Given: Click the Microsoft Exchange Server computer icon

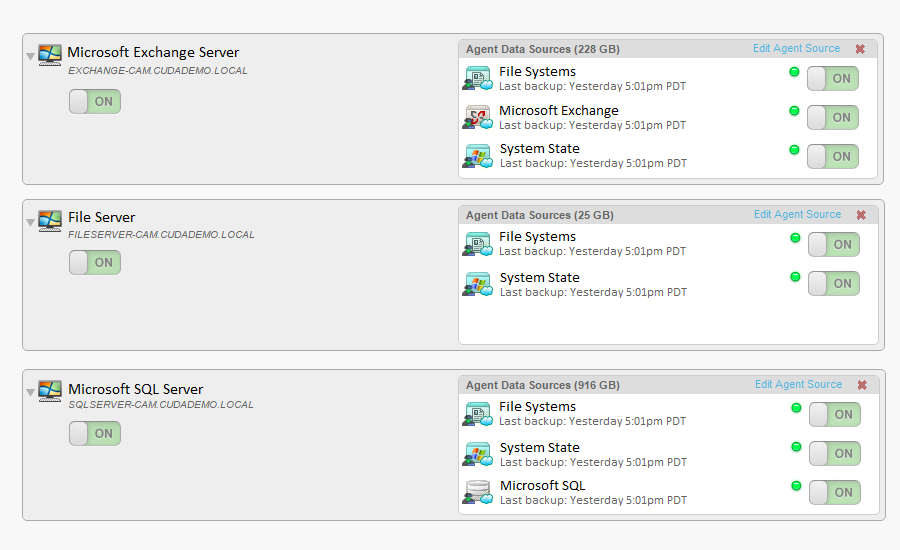Looking at the screenshot, I should pyautogui.click(x=50, y=54).
